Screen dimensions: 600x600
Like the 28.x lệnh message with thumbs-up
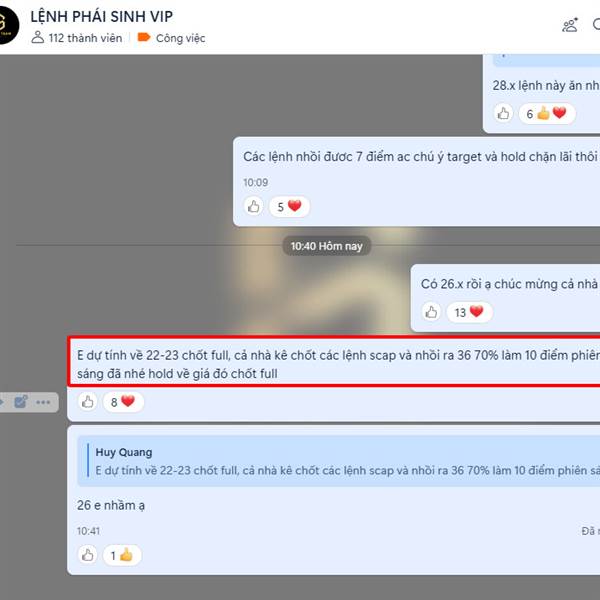(x=503, y=113)
